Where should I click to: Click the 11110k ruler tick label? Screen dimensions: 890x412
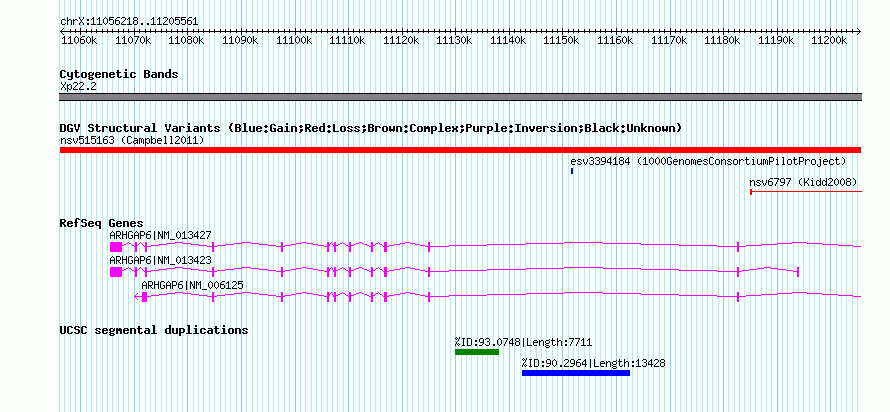347,41
